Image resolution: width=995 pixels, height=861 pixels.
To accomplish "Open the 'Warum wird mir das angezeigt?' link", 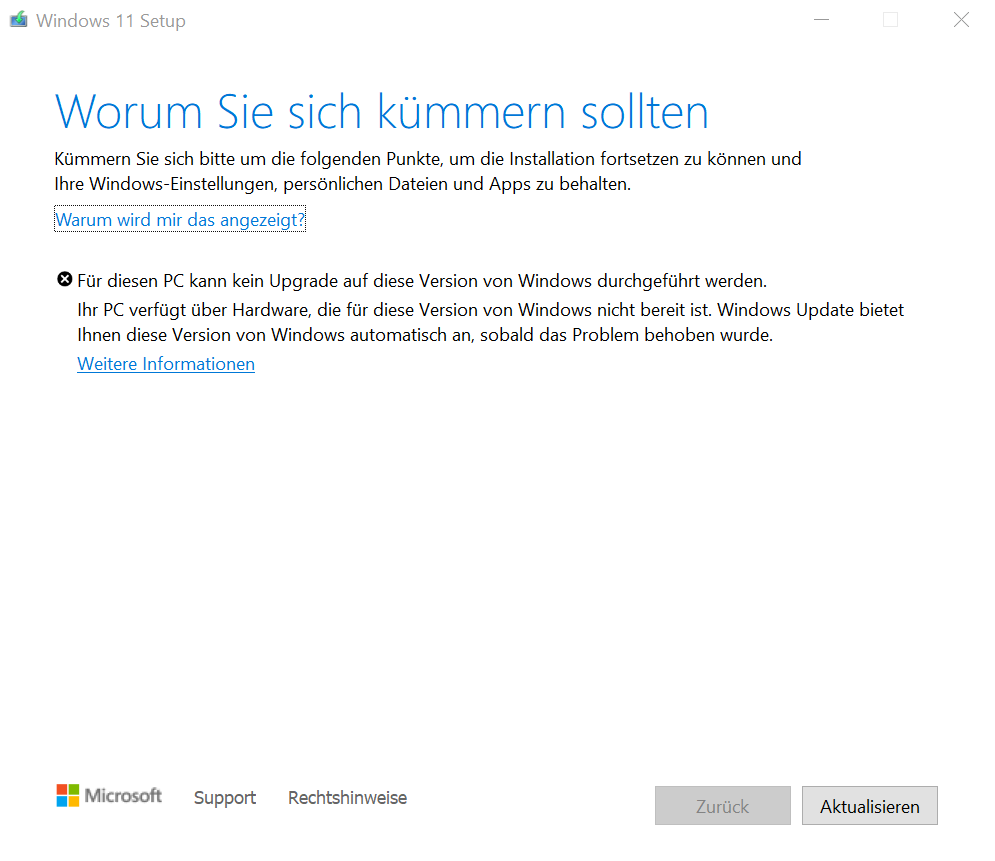I will 180,220.
